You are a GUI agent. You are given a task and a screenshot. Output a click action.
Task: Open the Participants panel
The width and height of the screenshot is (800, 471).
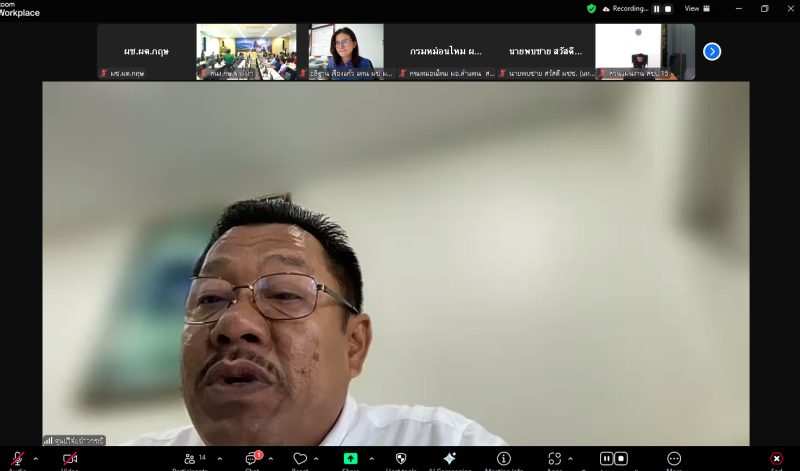[x=191, y=459]
